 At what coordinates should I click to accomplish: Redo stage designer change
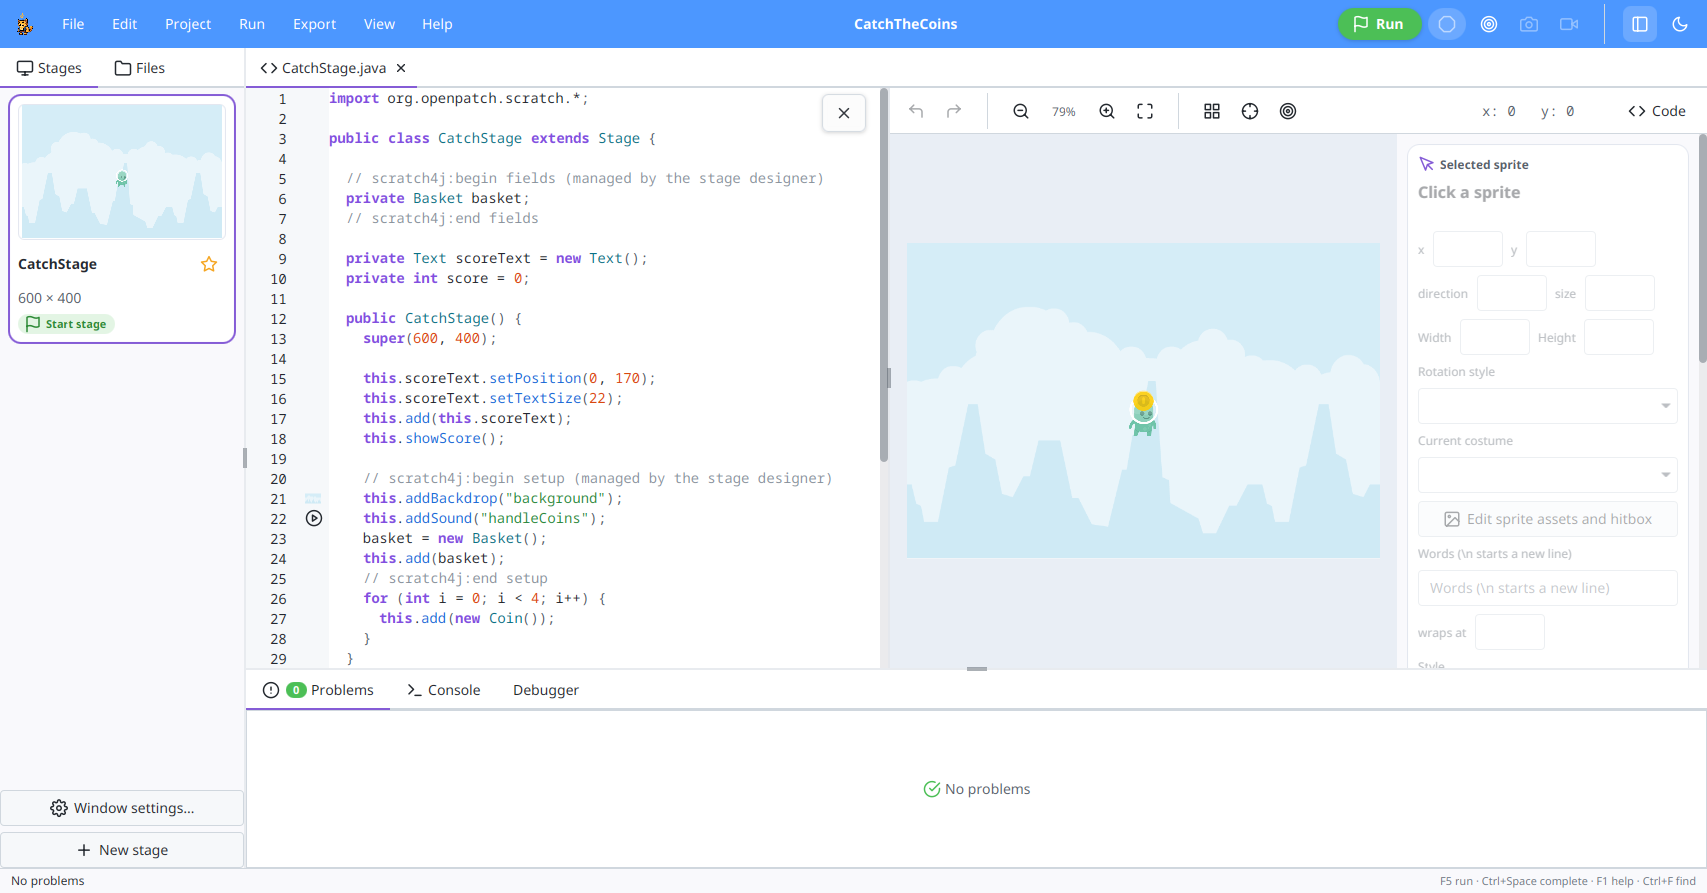click(954, 111)
